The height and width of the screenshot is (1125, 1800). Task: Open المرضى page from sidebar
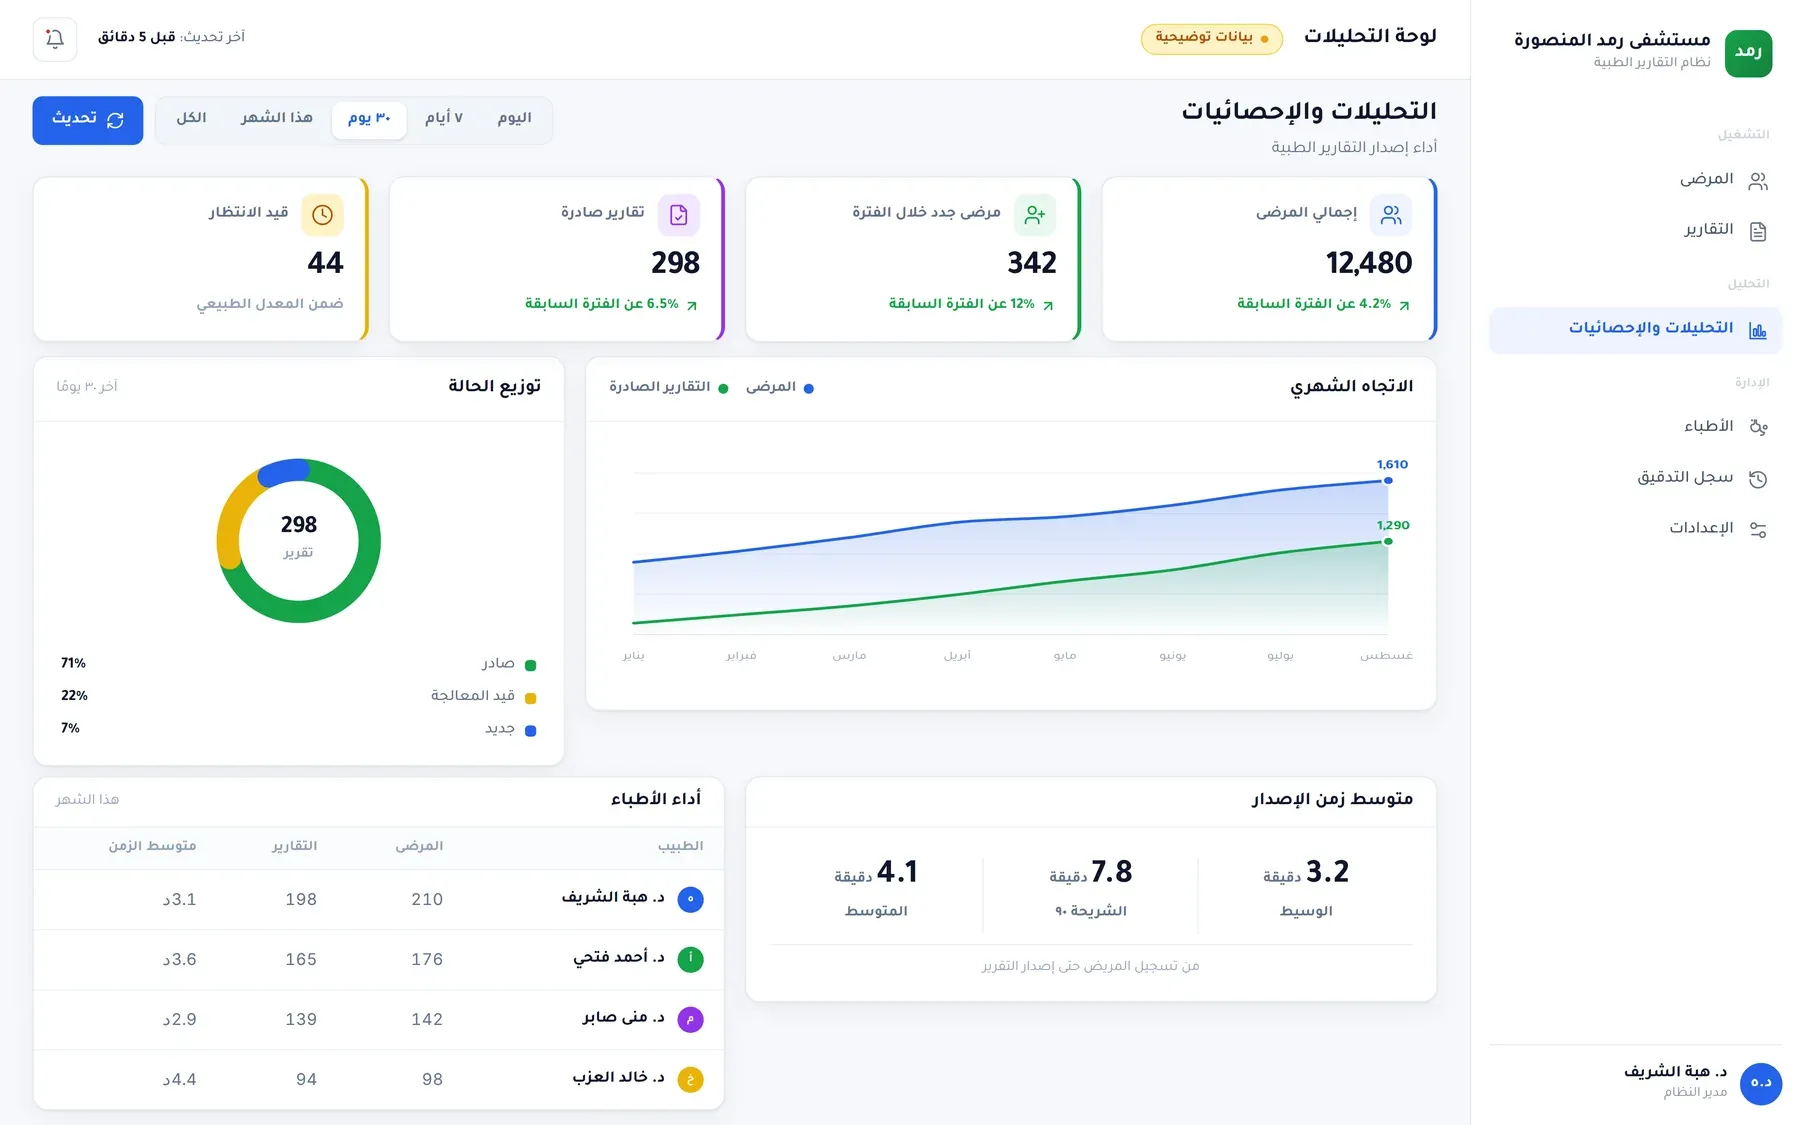[x=1635, y=180]
